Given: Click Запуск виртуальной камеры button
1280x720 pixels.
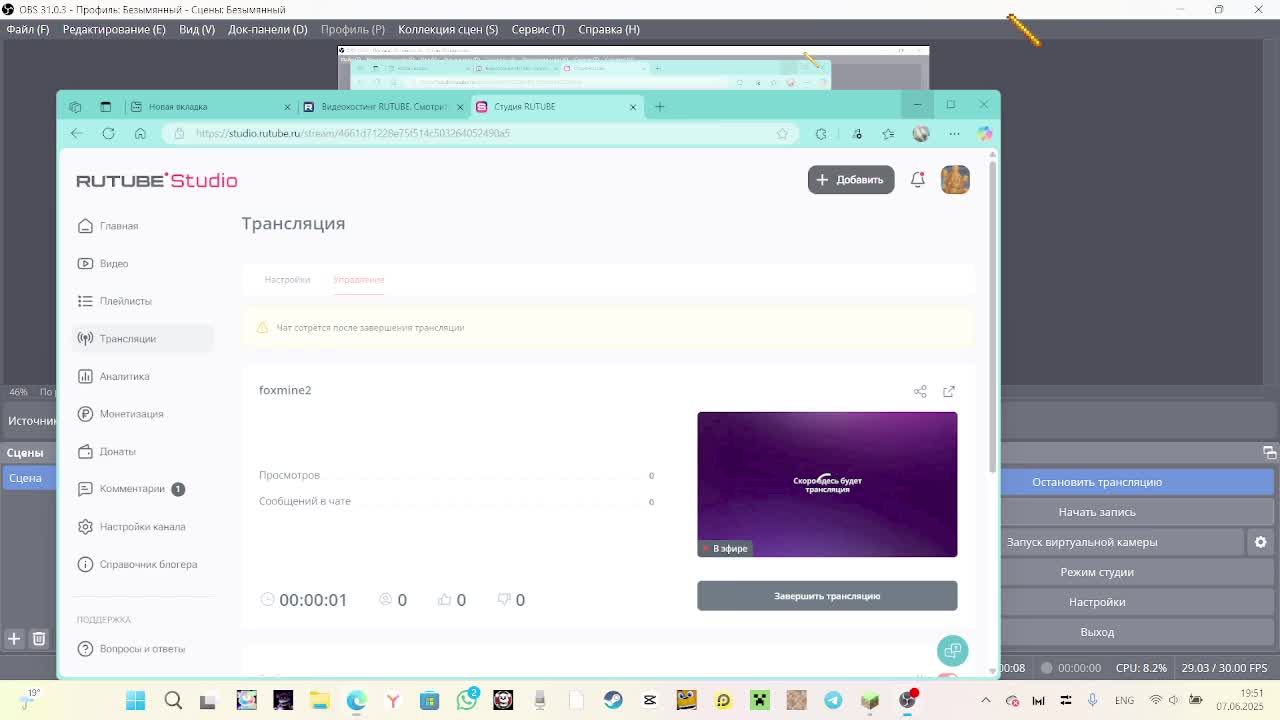Looking at the screenshot, I should pos(1122,542).
